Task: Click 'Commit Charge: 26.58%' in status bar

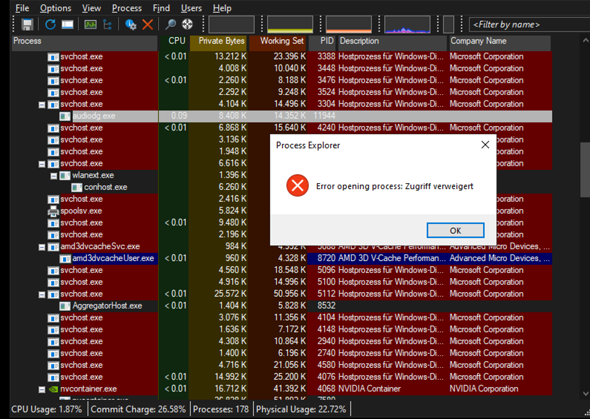Action: pyautogui.click(x=138, y=409)
